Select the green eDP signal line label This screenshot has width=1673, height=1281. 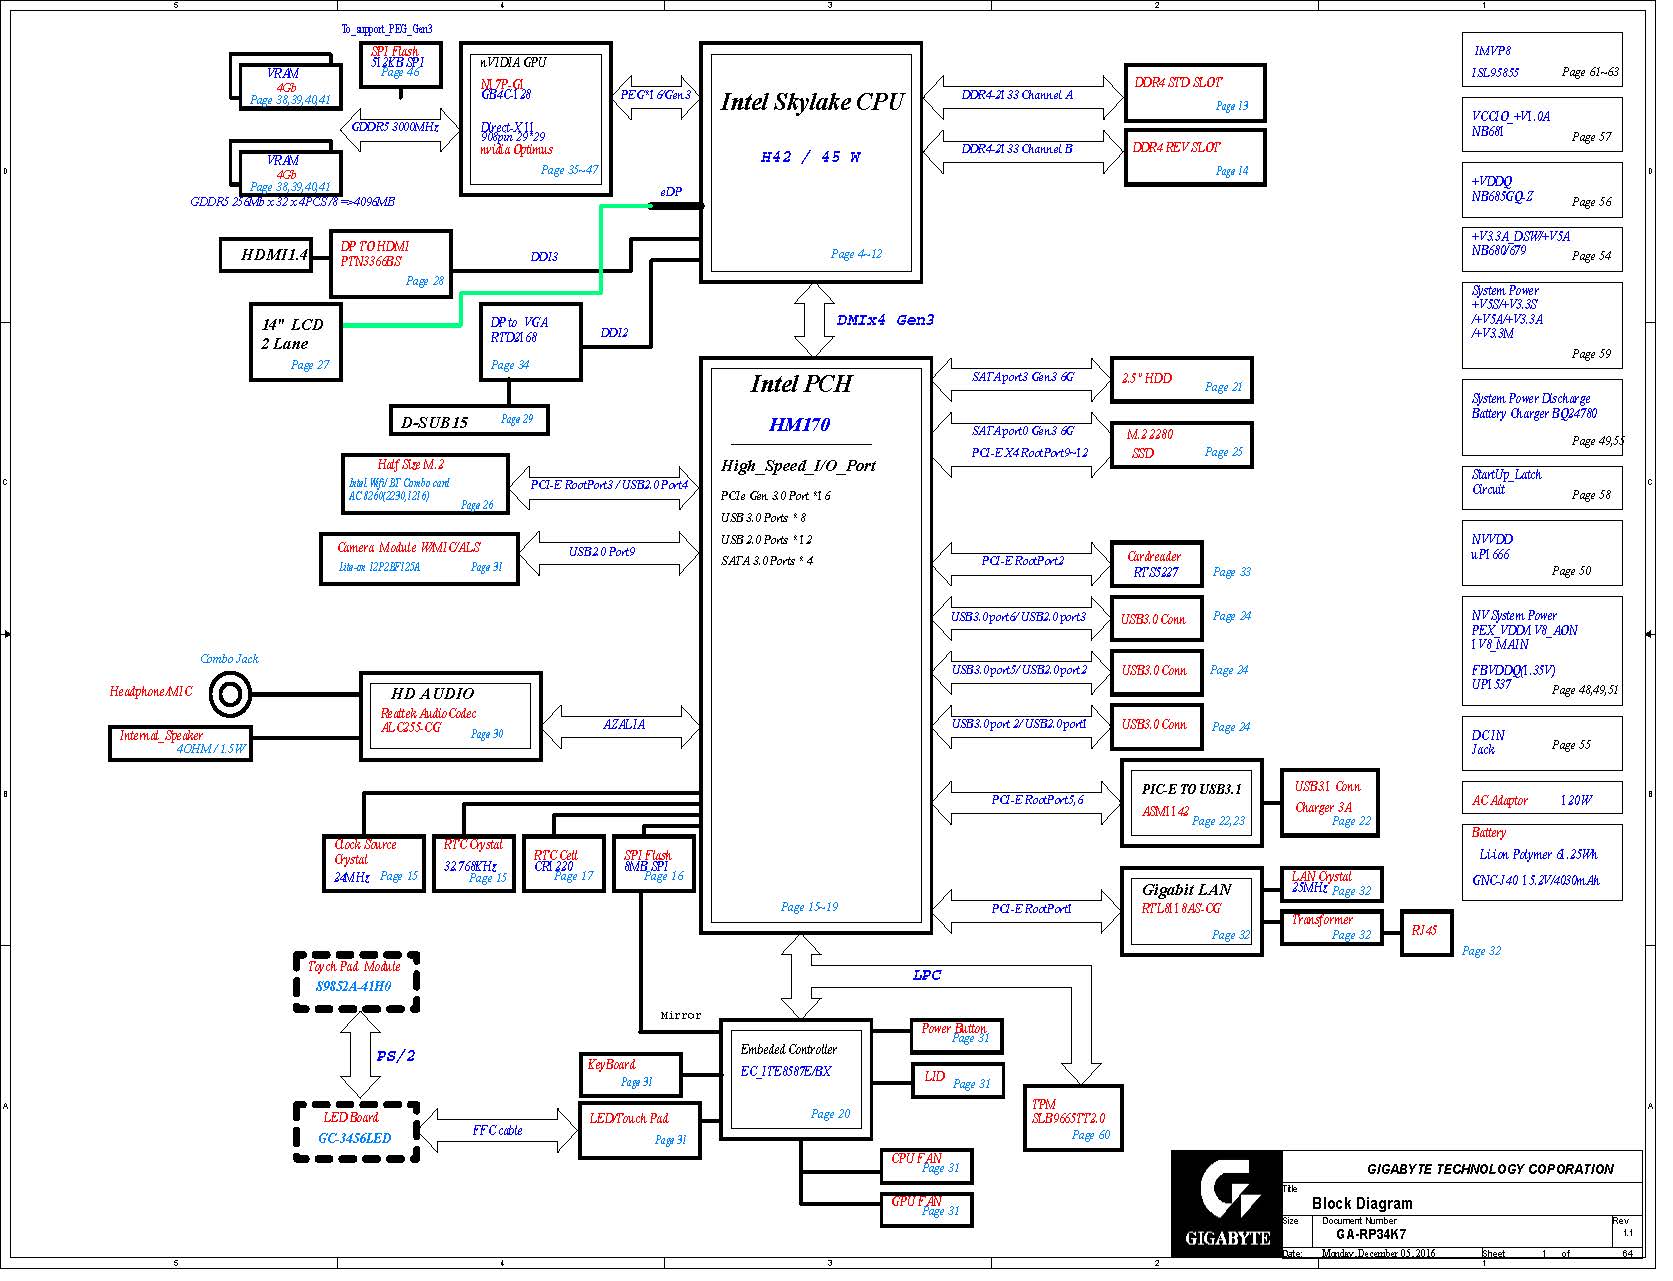(671, 191)
